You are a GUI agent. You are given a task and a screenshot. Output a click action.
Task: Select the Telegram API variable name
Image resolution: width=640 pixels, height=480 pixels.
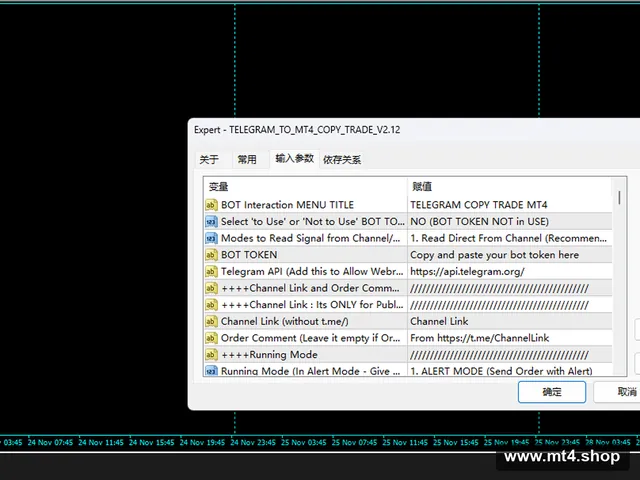(x=312, y=271)
